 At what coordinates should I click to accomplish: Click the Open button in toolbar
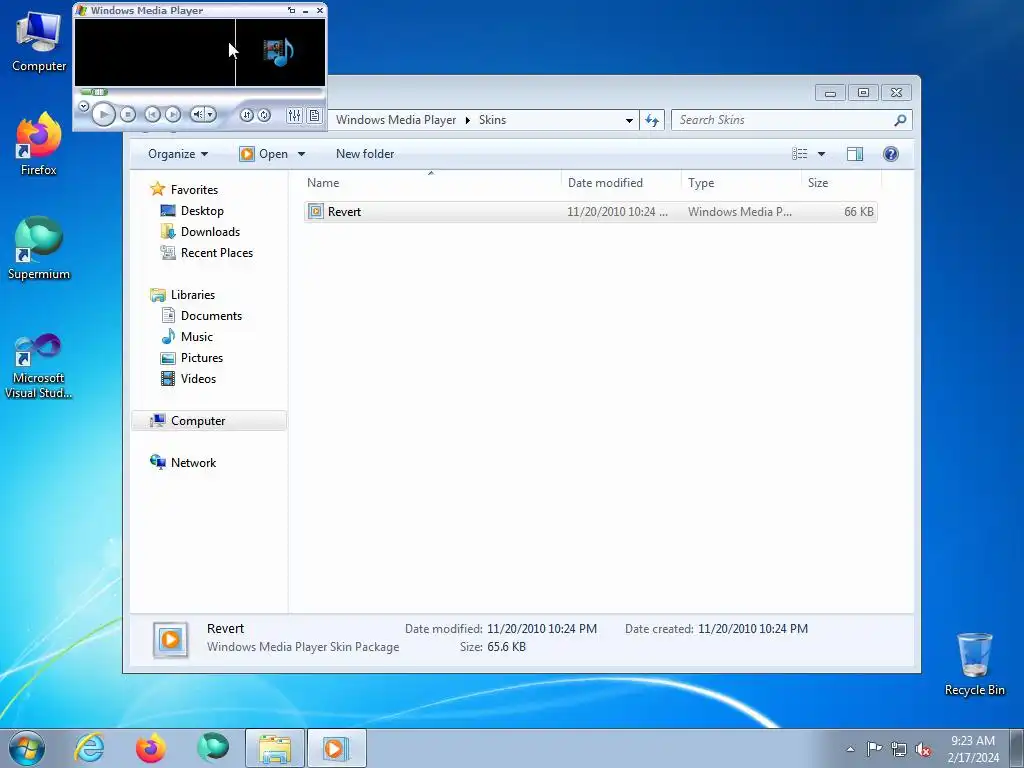pyautogui.click(x=264, y=154)
